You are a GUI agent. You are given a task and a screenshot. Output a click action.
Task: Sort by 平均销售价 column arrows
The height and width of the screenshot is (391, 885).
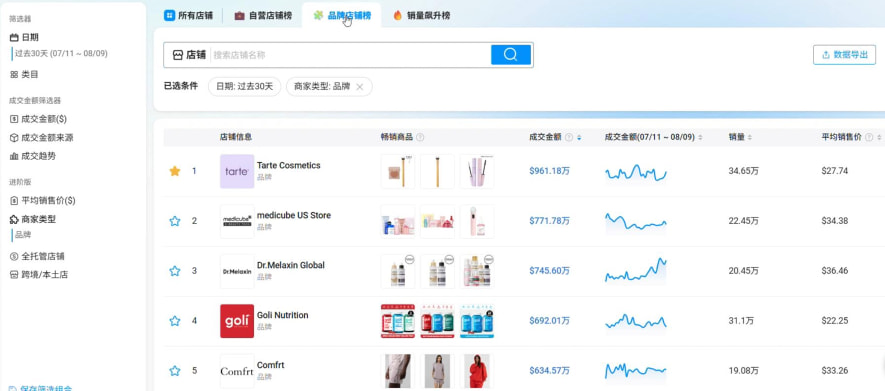point(880,137)
